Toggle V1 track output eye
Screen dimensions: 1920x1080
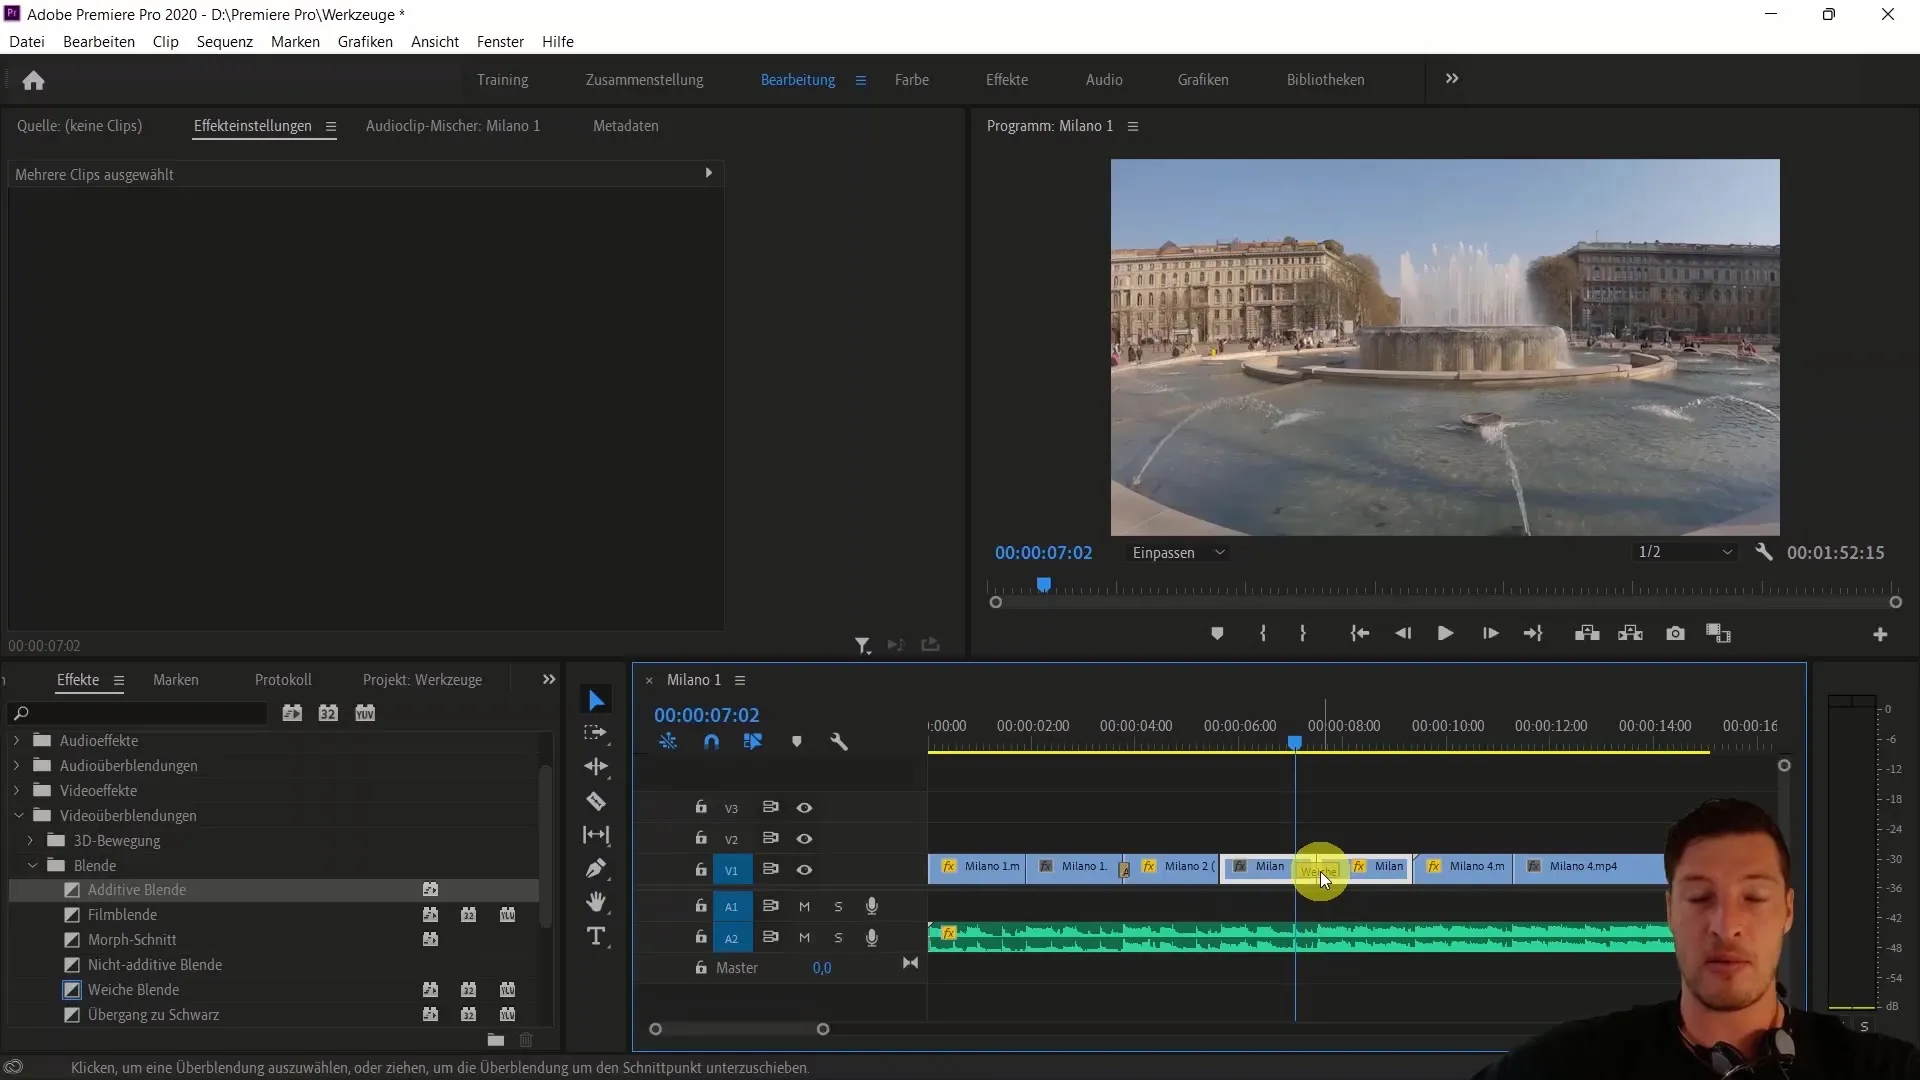[x=804, y=870]
